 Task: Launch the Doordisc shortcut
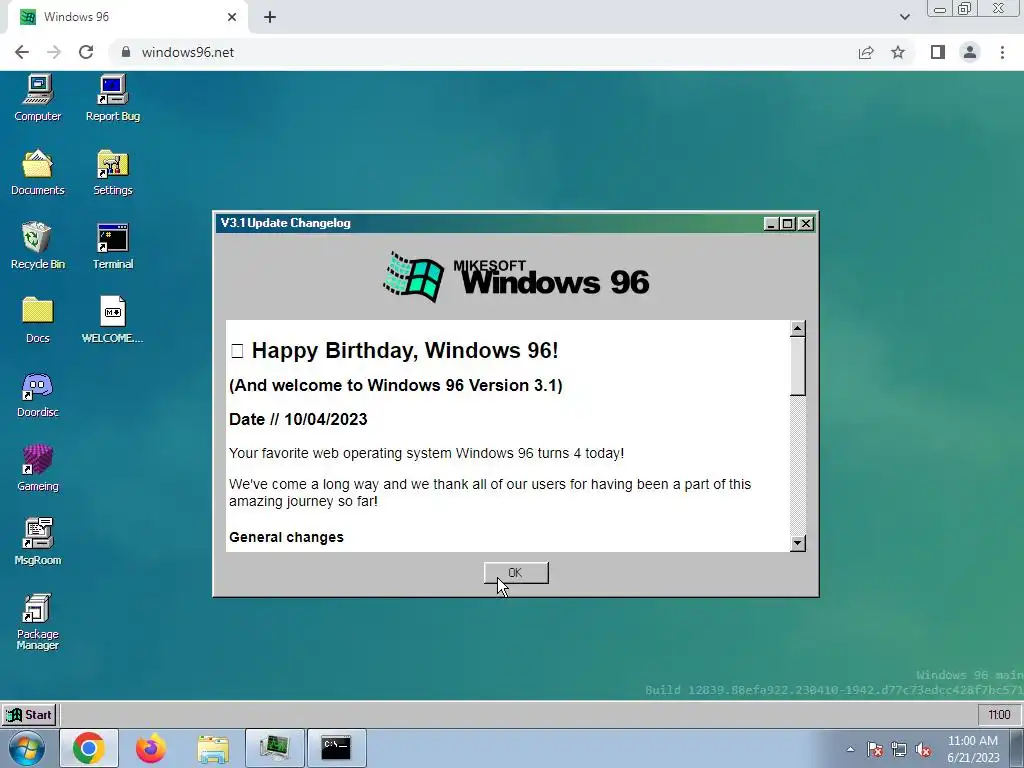37,394
